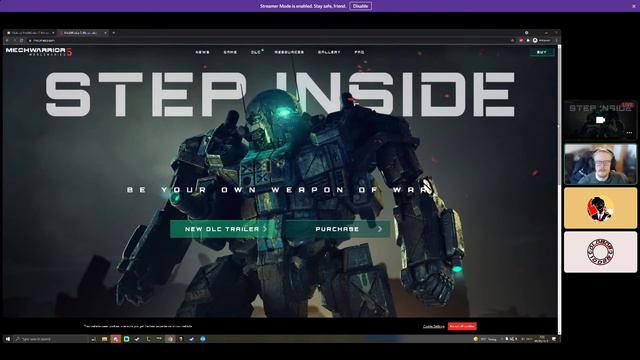Open the browser extensions puzzle icon
640x360 pixels.
(x=528, y=40)
